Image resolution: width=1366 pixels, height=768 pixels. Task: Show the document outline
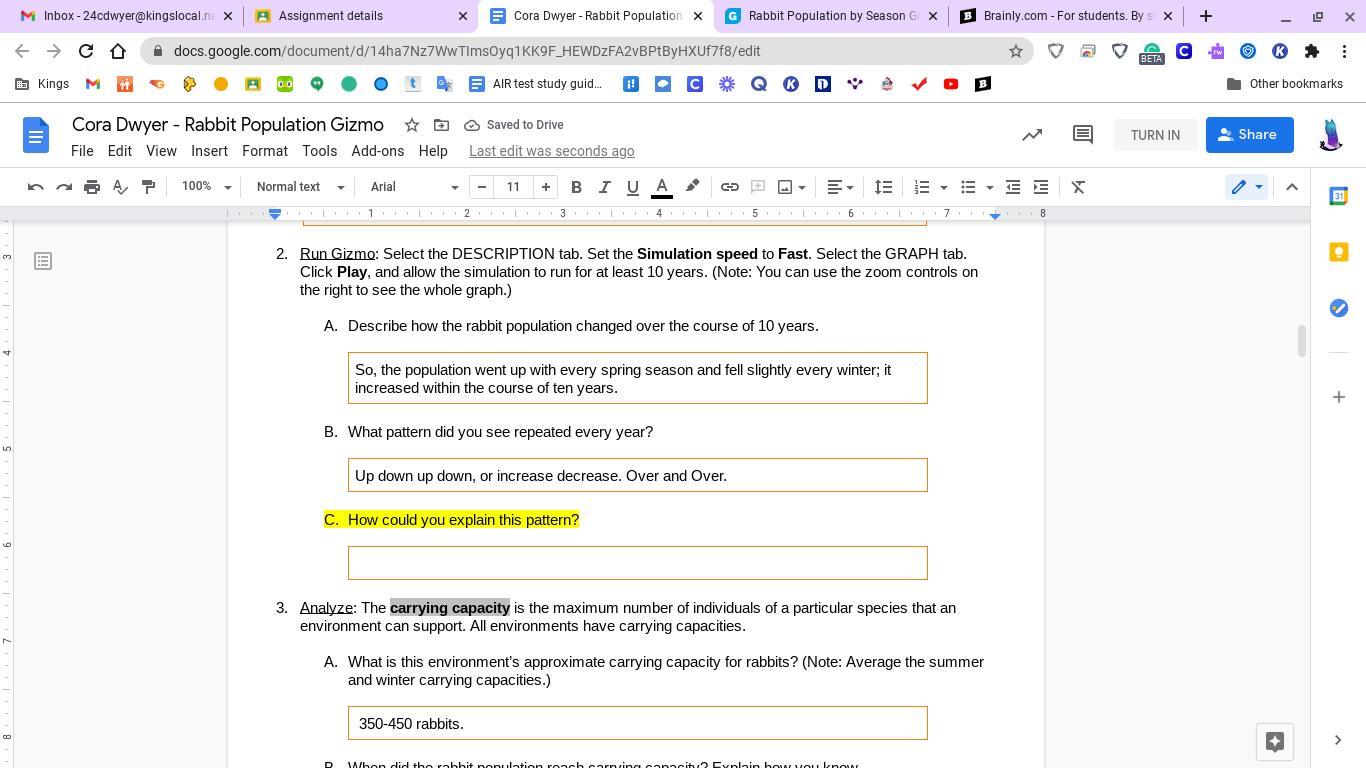[43, 261]
